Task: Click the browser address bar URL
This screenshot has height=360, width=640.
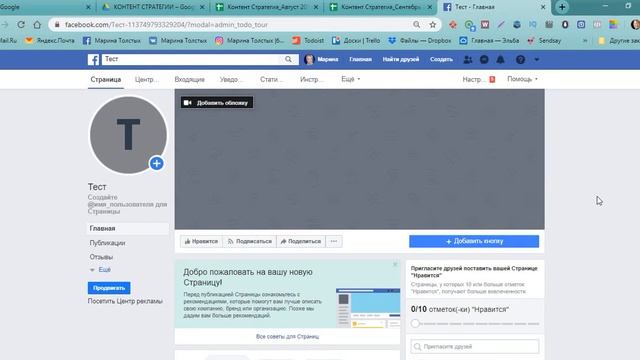Action: tap(166, 25)
